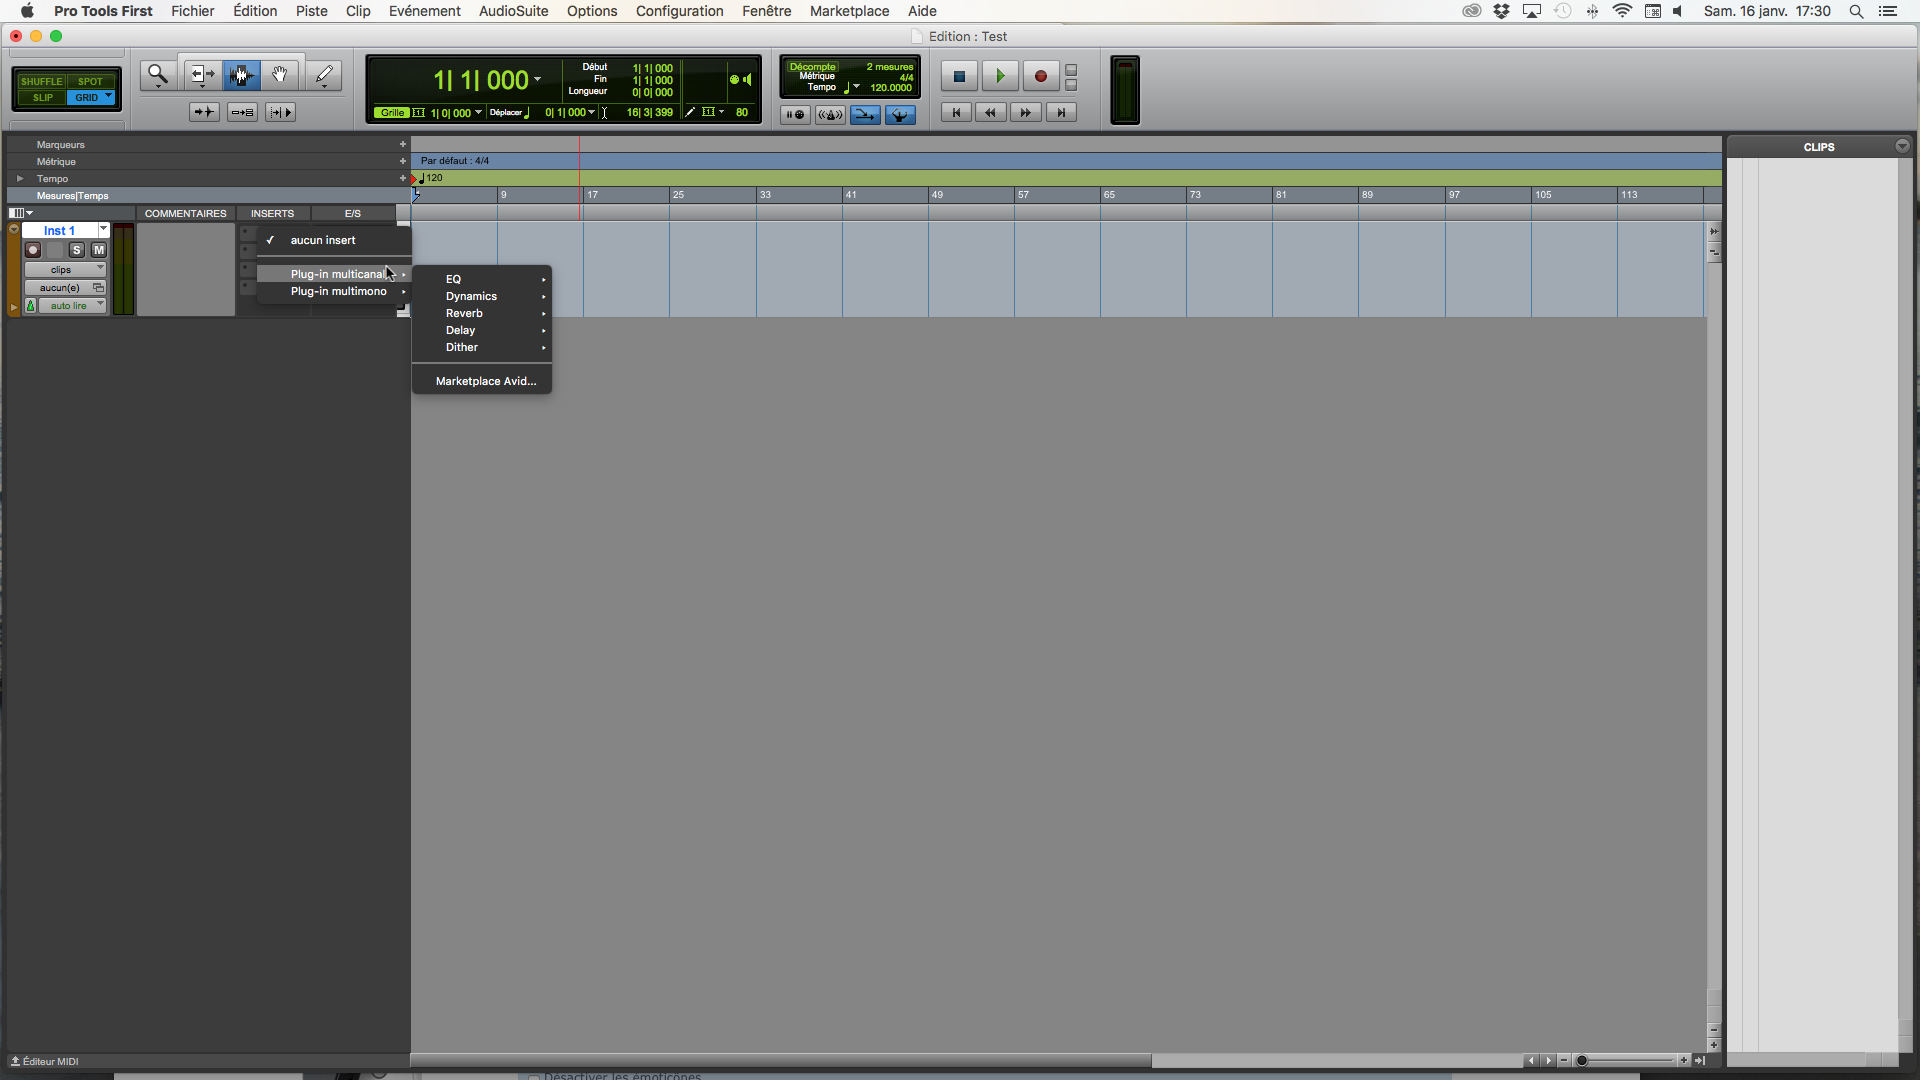Select SLIP edit mode
The width and height of the screenshot is (1920, 1080).
pyautogui.click(x=43, y=98)
